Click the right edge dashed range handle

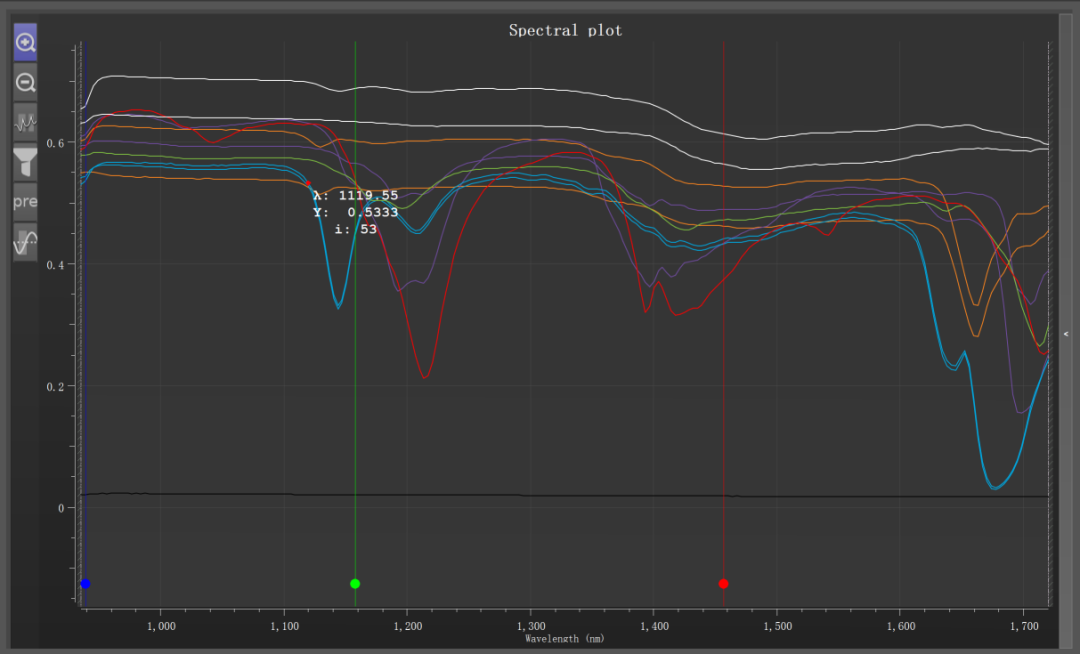tap(1049, 324)
